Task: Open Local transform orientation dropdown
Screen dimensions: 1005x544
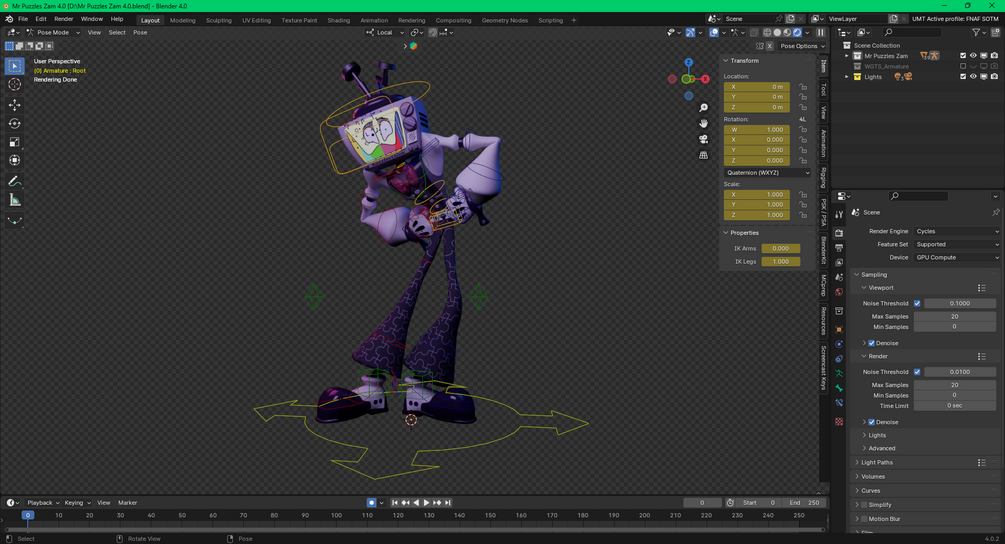Action: (385, 32)
